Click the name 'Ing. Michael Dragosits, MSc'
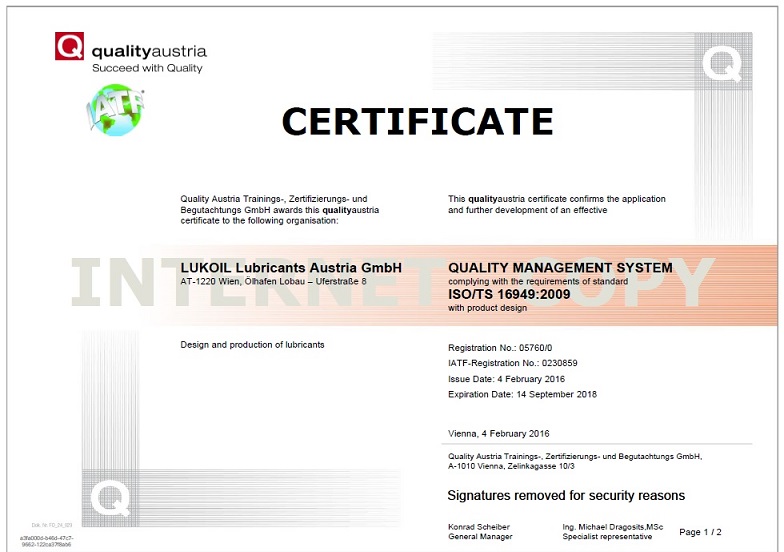This screenshot has height=552, width=784. pyautogui.click(x=612, y=527)
